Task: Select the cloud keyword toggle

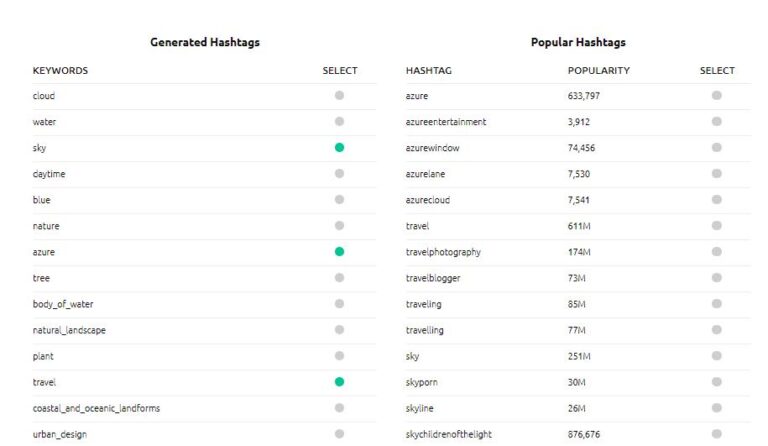Action: (339, 96)
